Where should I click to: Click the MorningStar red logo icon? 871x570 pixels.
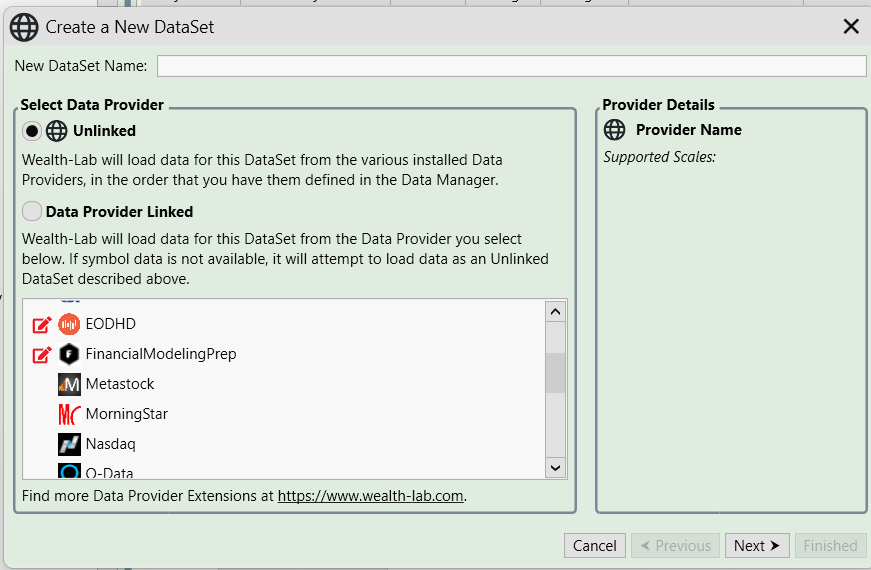pyautogui.click(x=69, y=414)
